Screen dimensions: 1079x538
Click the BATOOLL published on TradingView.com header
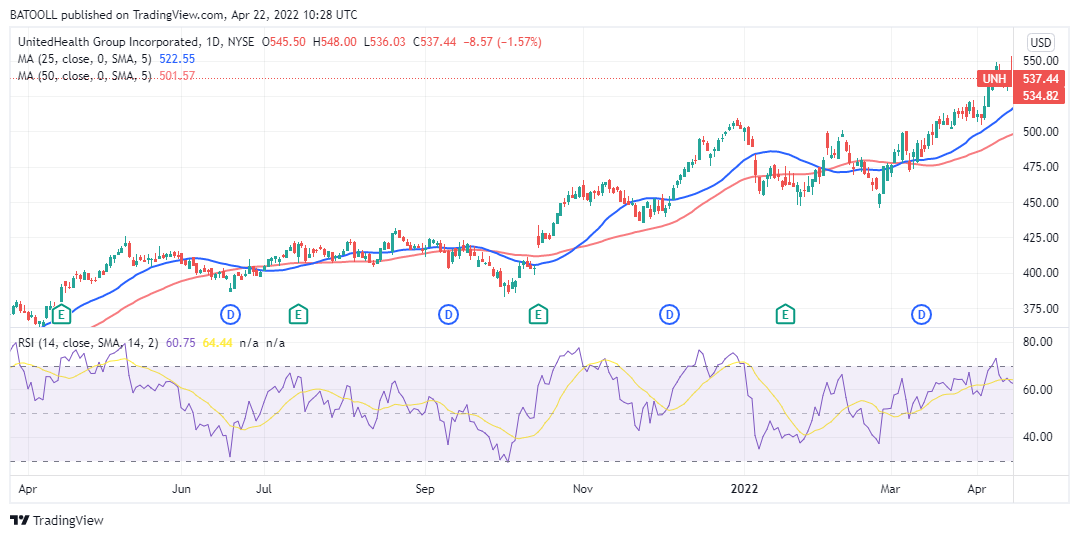tap(183, 14)
